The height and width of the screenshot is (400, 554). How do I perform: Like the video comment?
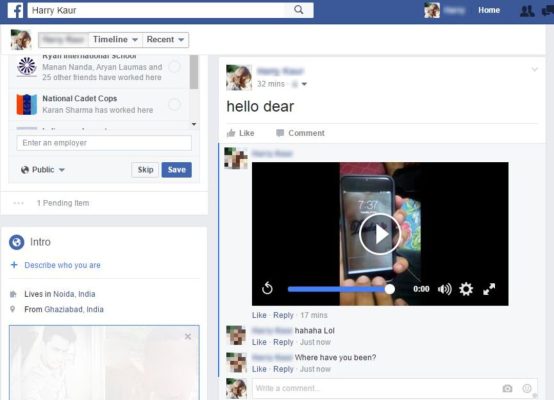259,315
